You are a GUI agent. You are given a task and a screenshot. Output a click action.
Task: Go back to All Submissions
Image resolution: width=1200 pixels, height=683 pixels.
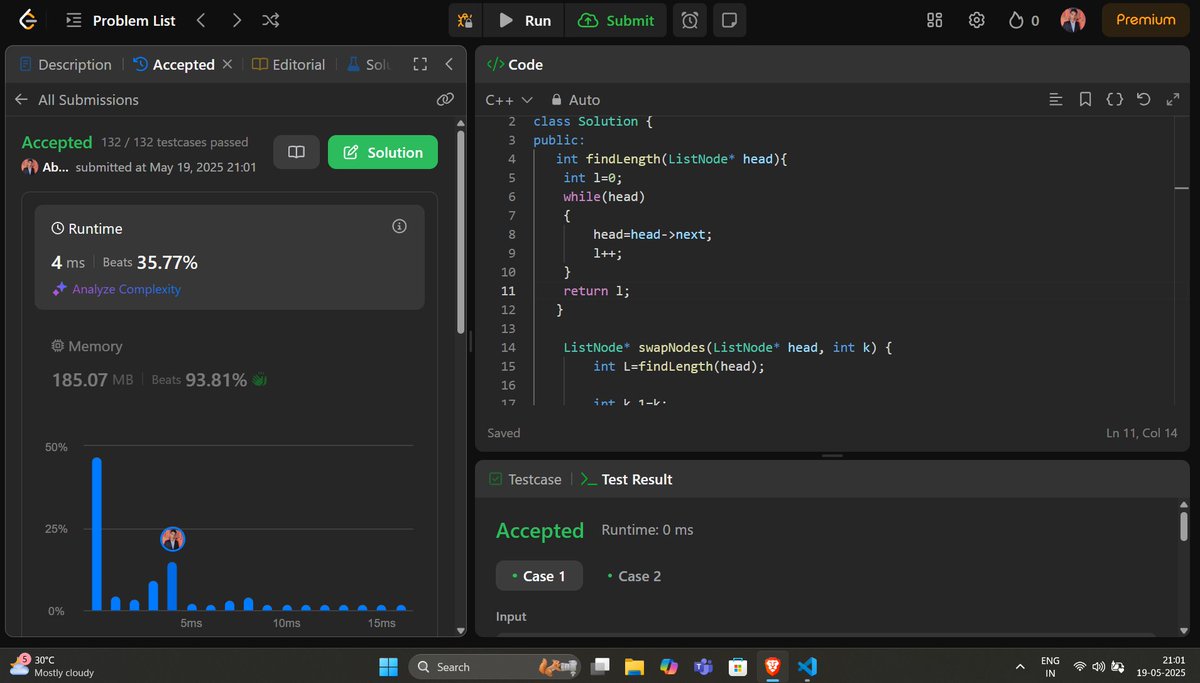[77, 100]
